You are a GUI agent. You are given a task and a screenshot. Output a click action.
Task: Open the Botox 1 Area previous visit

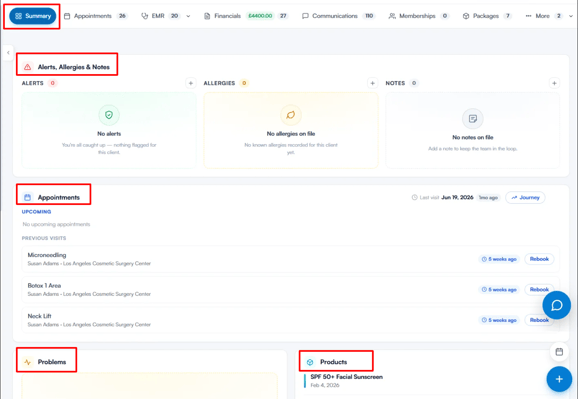(x=290, y=289)
